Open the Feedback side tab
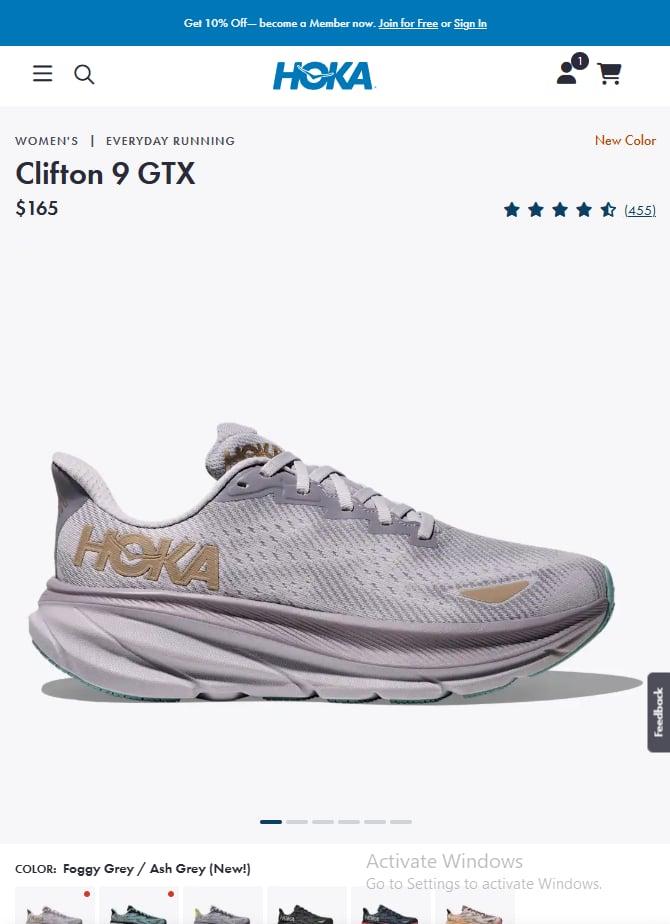Viewport: 670px width, 924px height. 659,712
